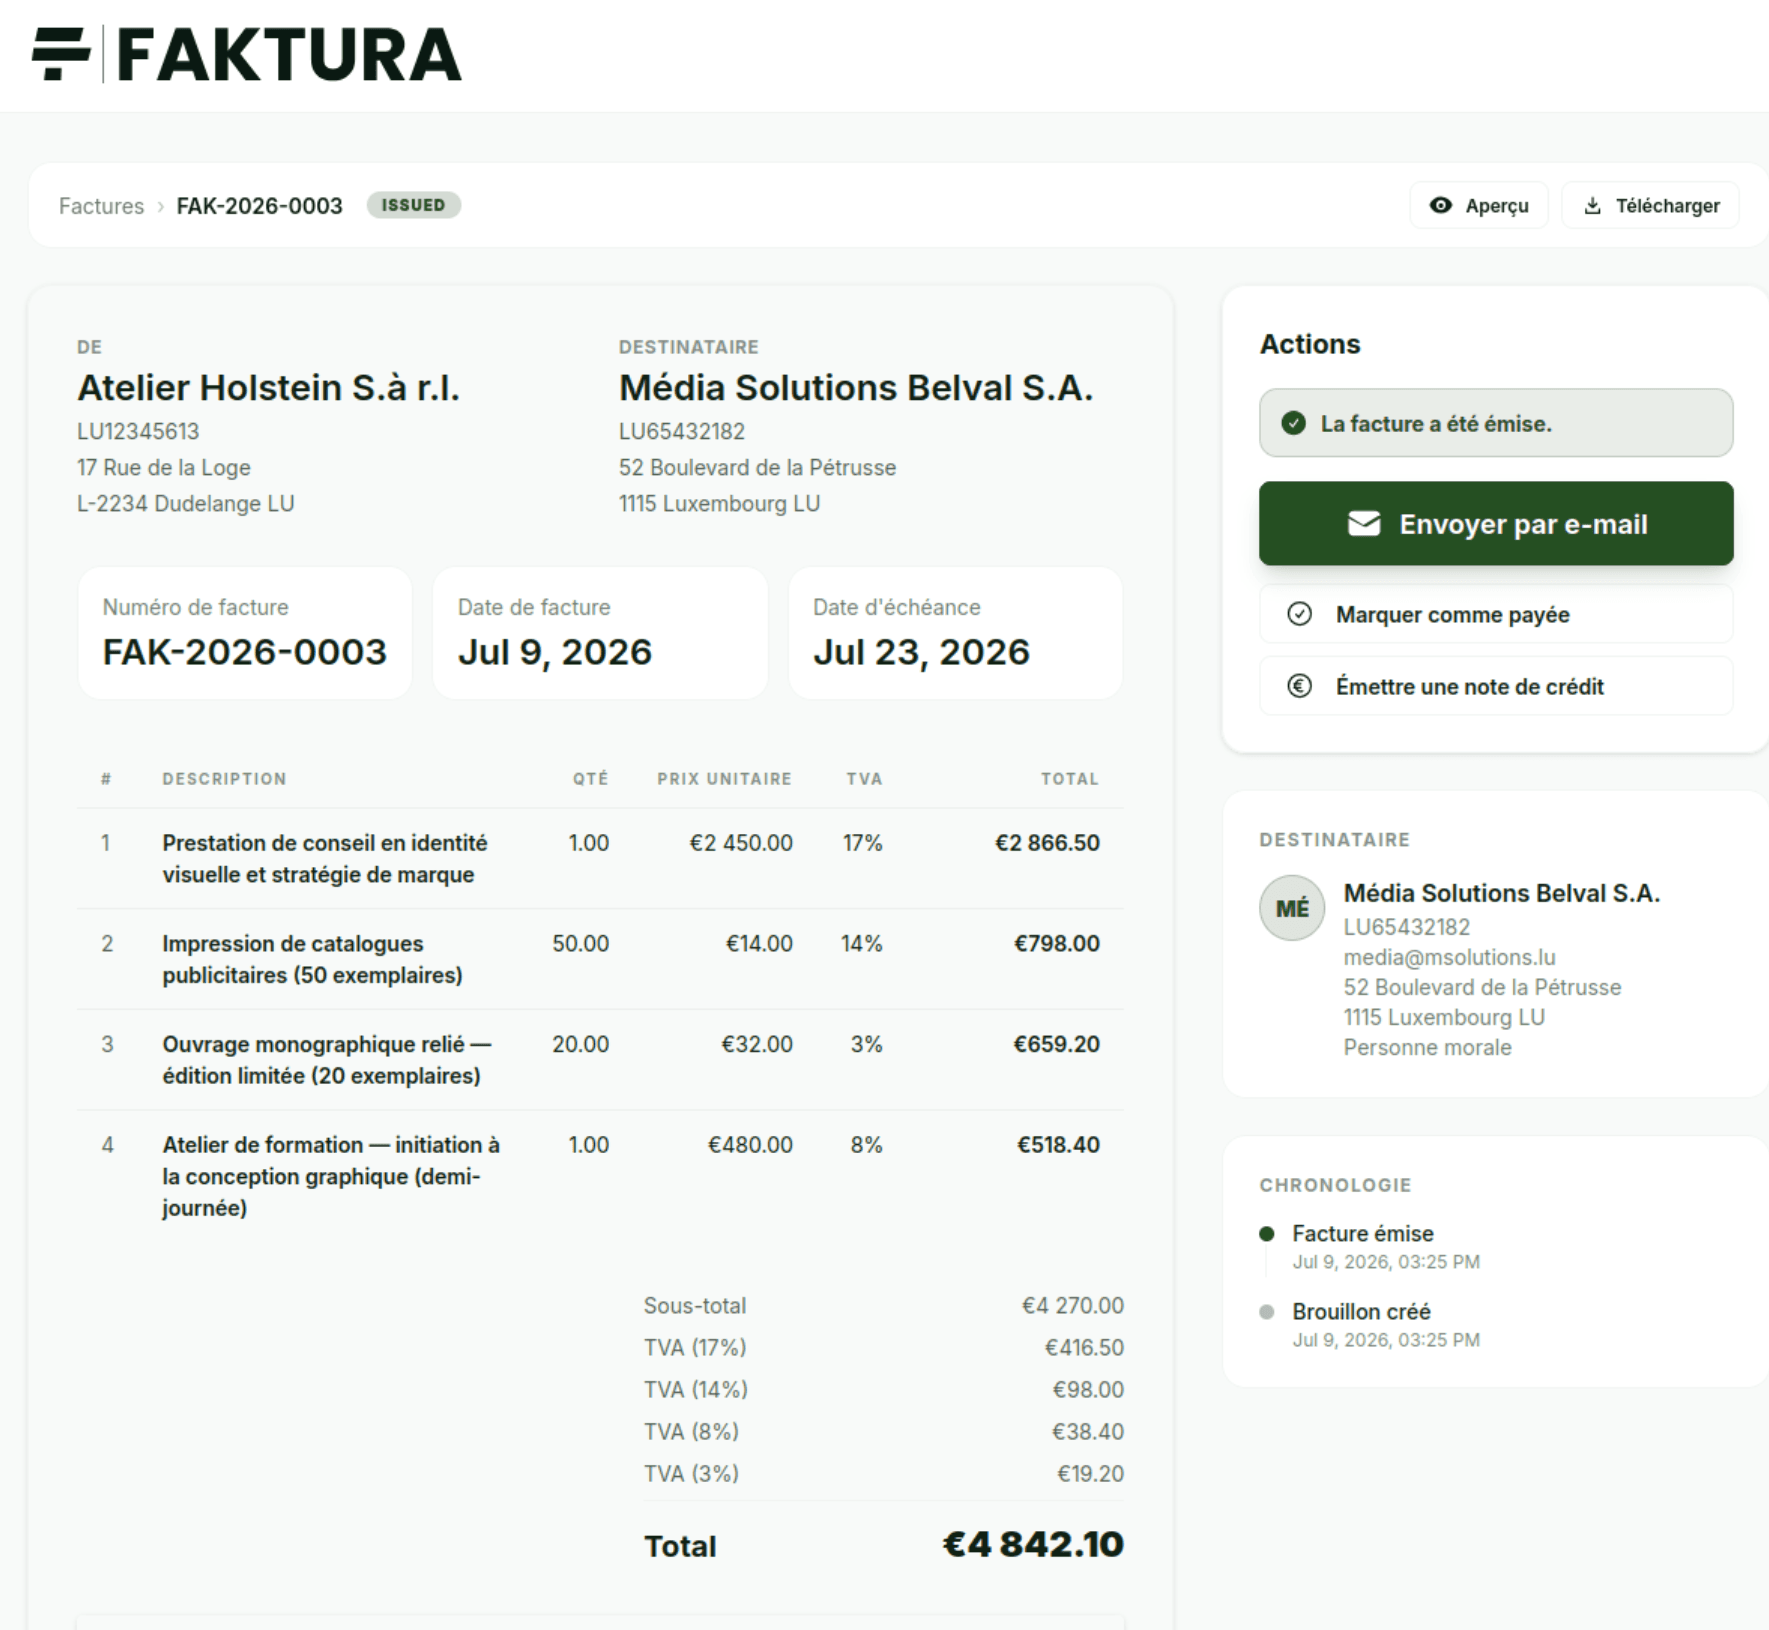Click 'Ouvrage monographique relié' line item
The image size is (1769, 1630).
click(x=327, y=1060)
